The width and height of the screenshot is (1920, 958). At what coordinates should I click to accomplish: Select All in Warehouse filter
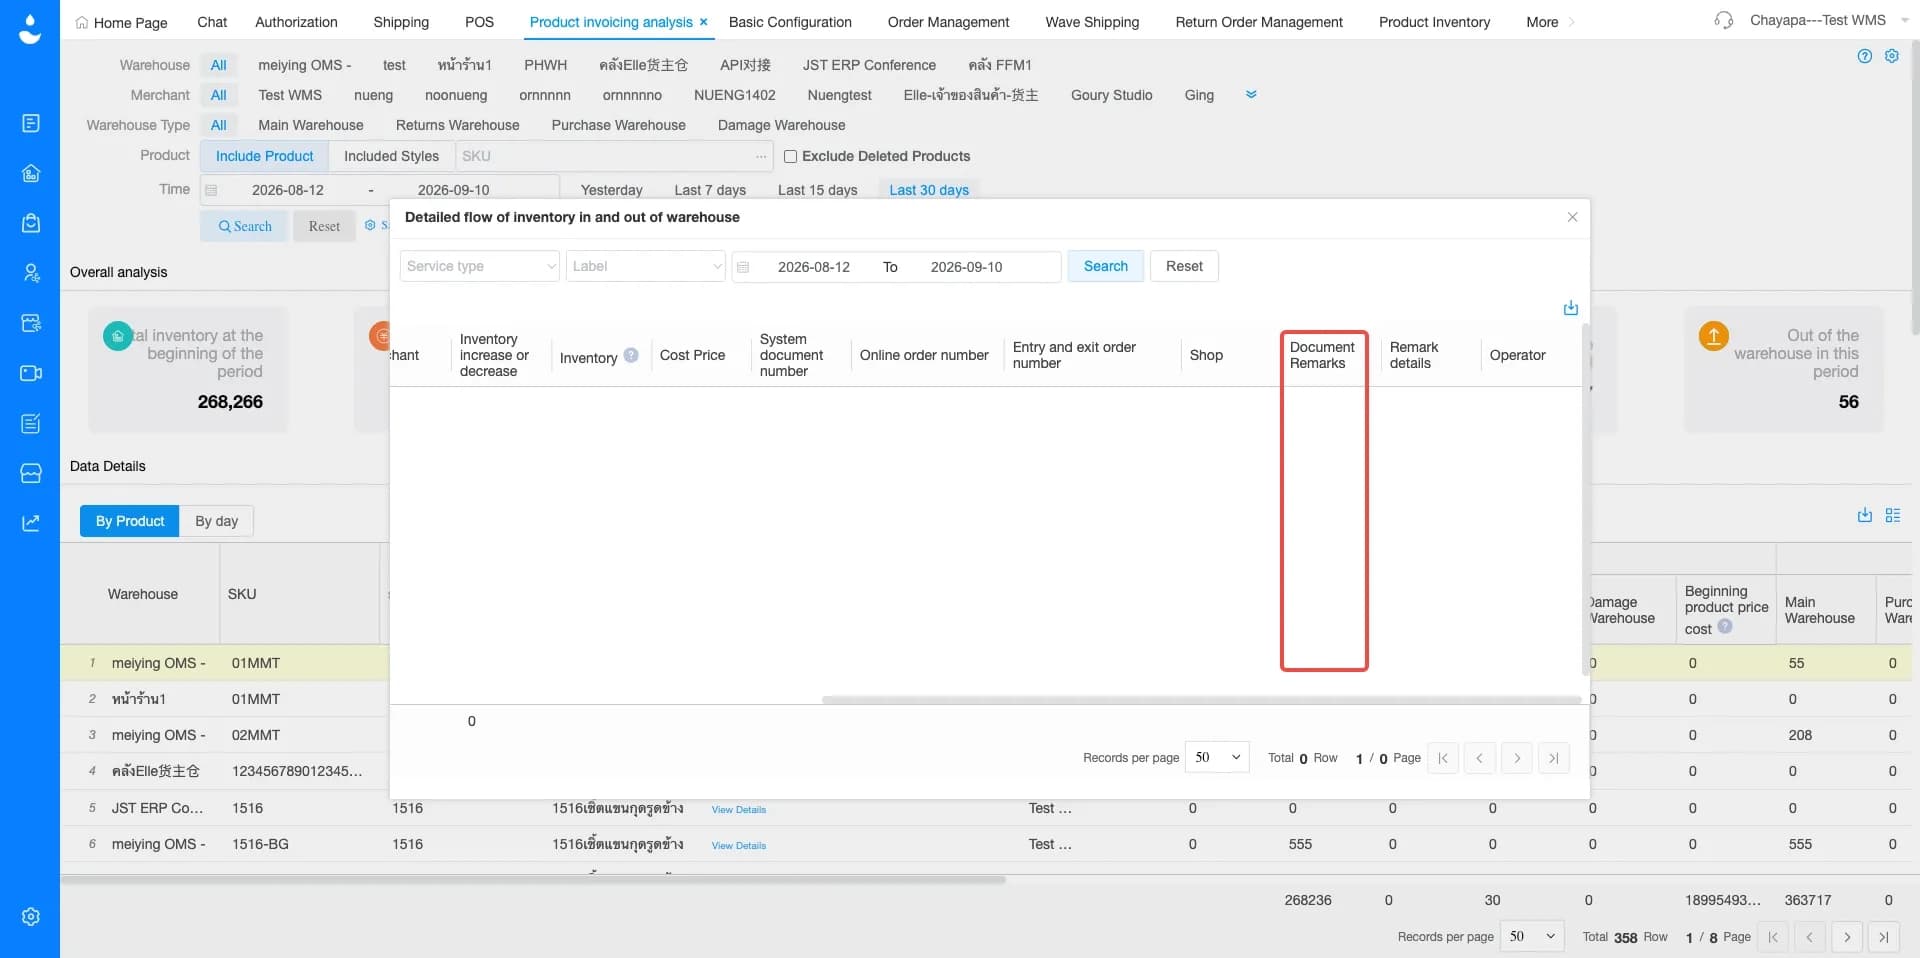[x=218, y=65]
